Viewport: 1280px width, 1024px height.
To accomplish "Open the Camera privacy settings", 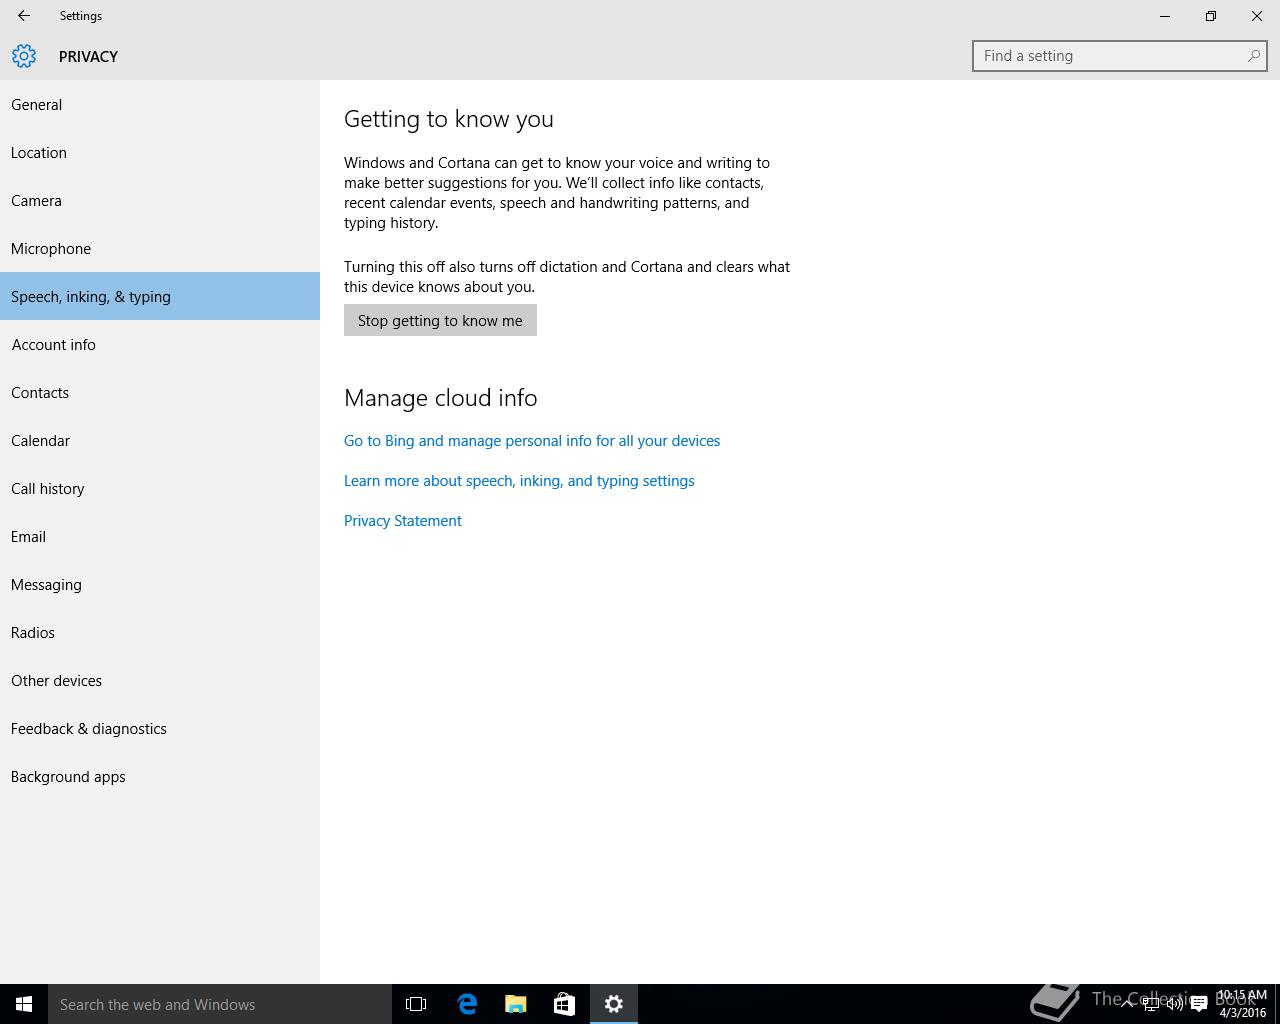I will (160, 200).
